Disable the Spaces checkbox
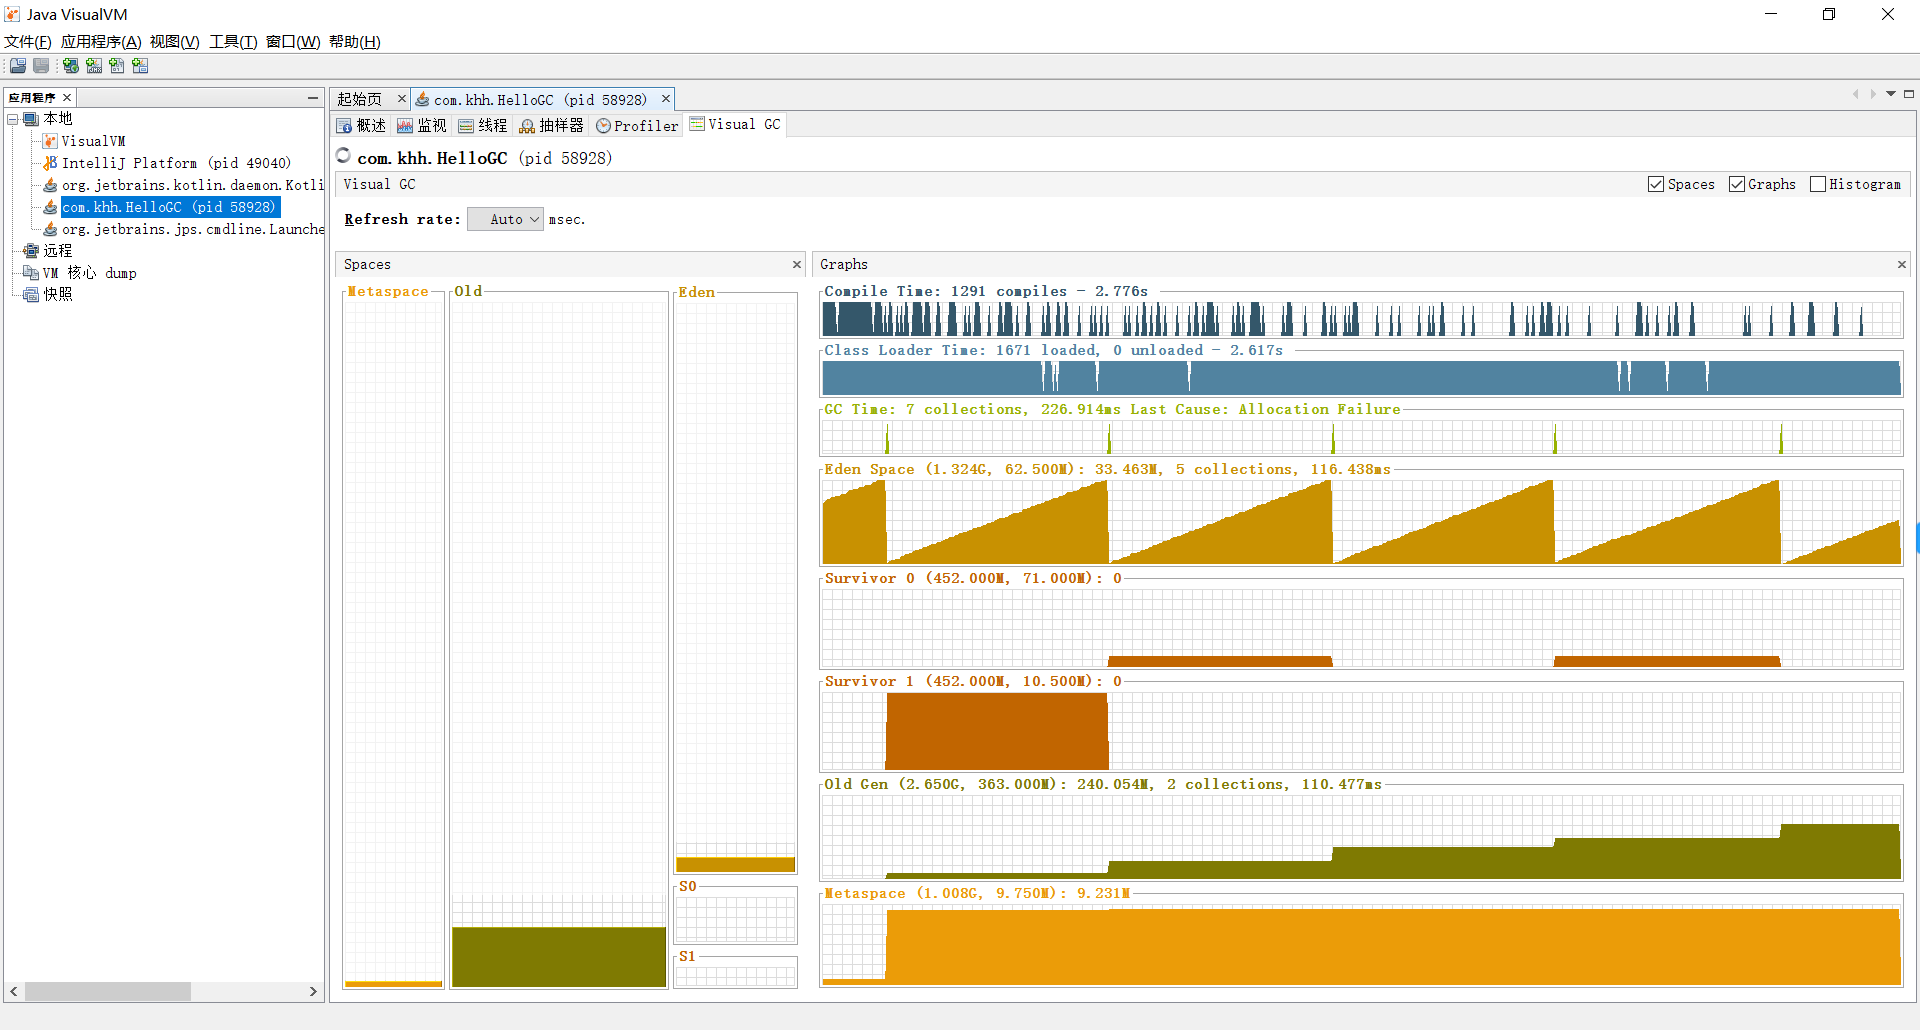 (x=1656, y=184)
